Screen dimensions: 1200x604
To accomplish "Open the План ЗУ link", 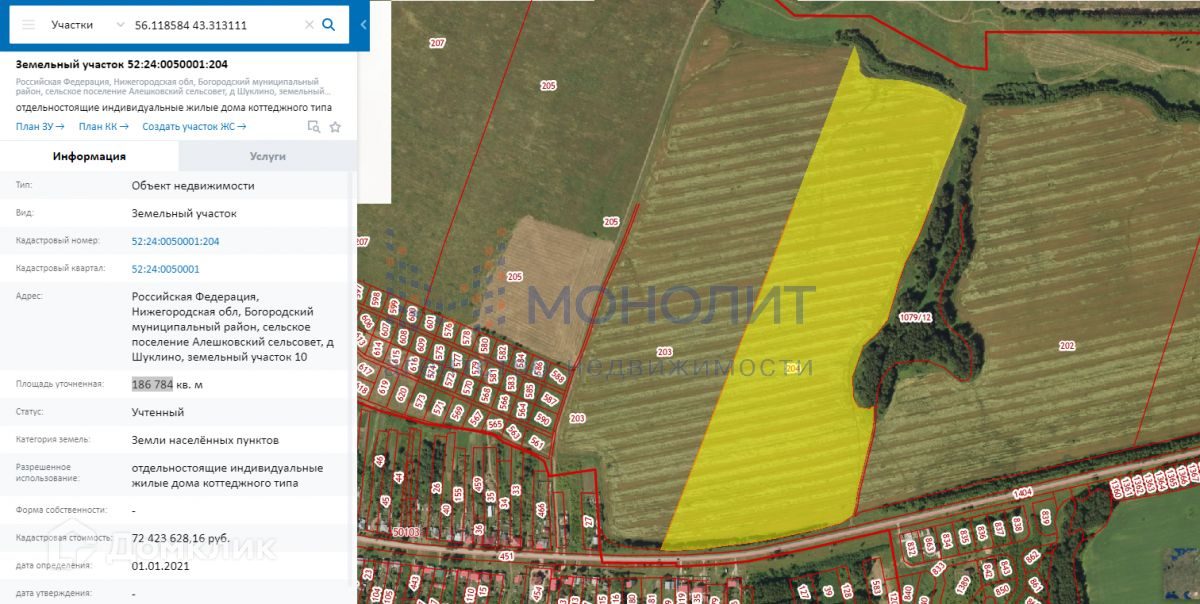I will point(40,127).
